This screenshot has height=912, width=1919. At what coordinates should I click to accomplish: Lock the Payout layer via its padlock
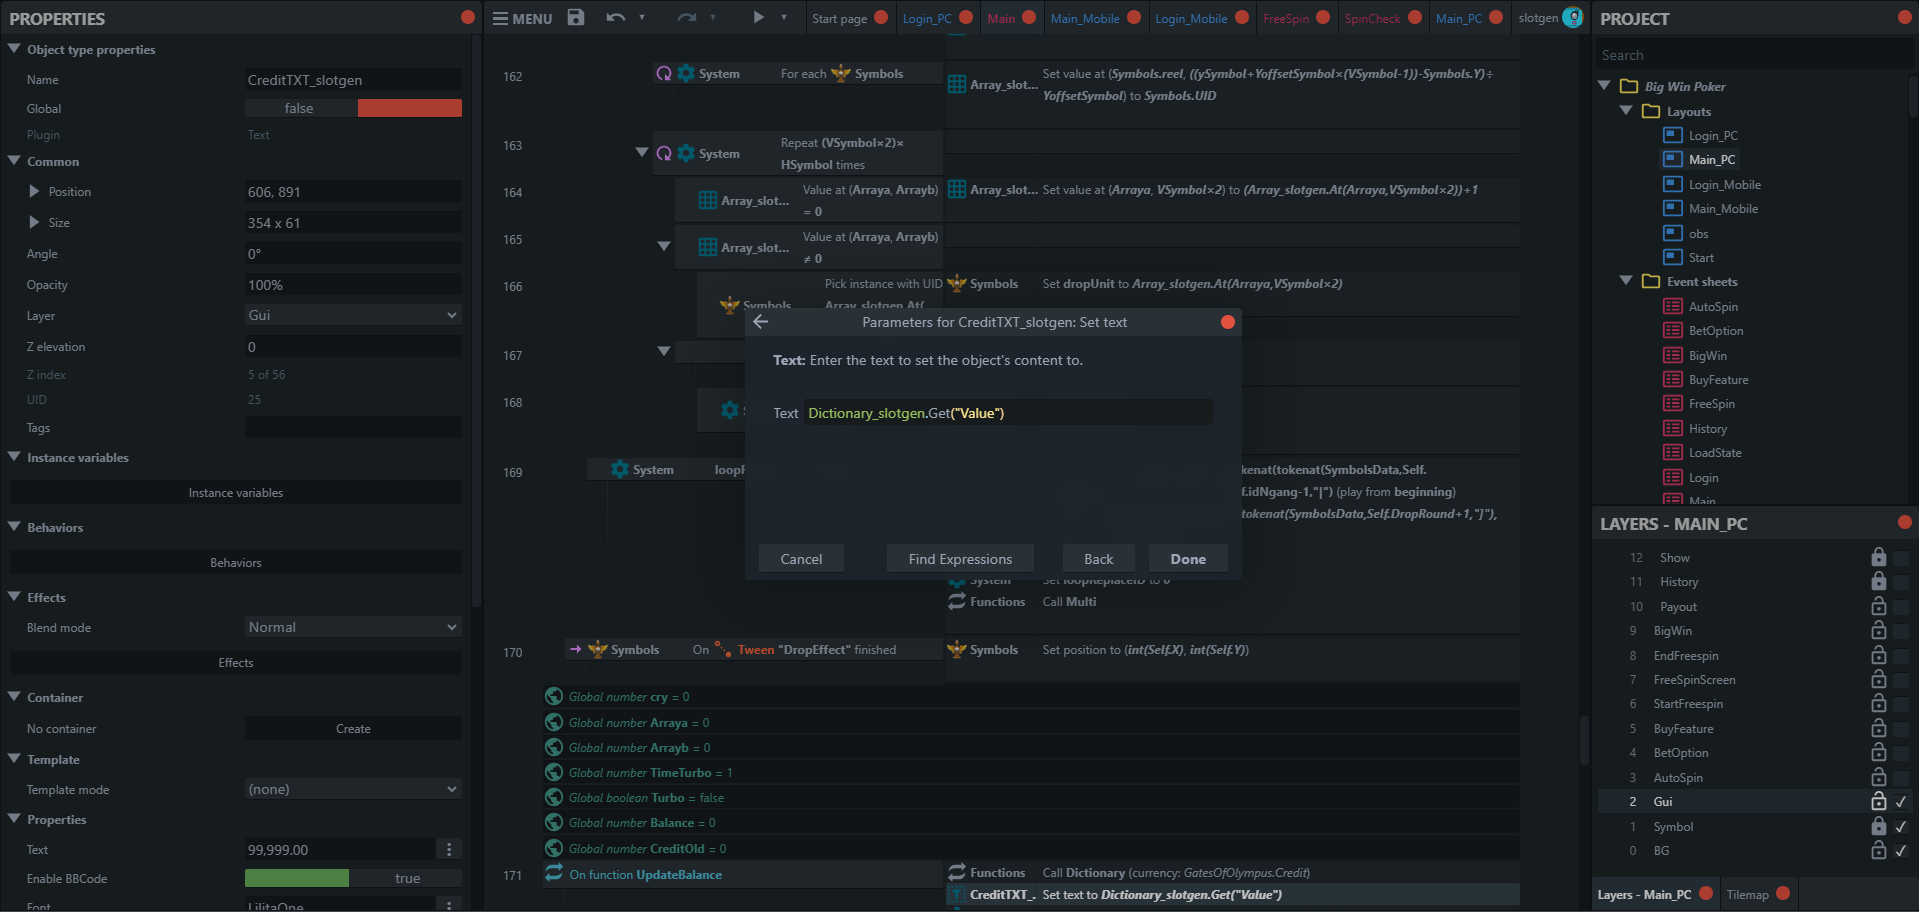[1879, 606]
